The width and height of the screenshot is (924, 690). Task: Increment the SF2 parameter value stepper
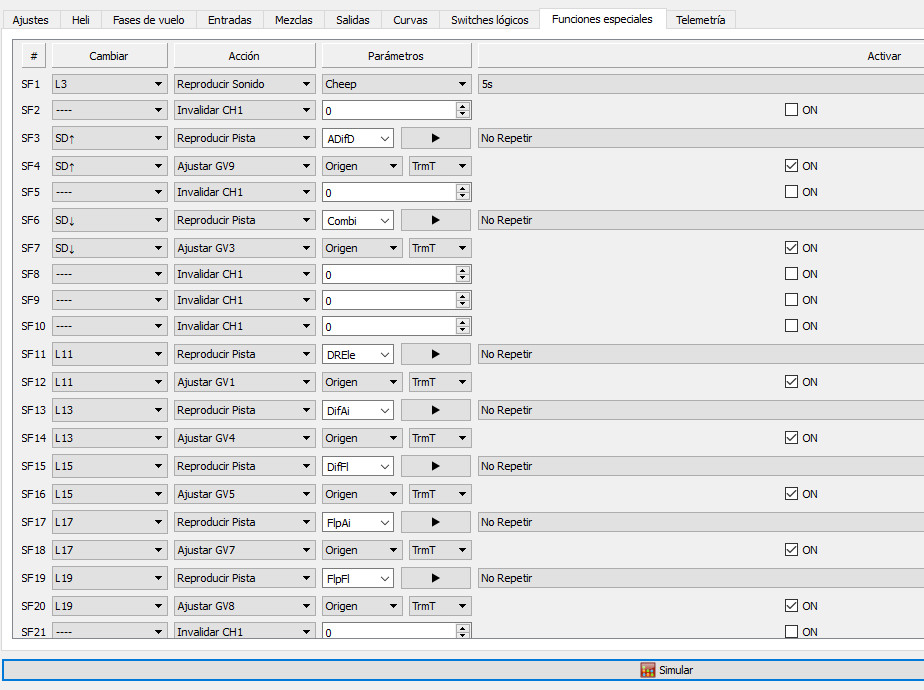pyautogui.click(x=462, y=106)
